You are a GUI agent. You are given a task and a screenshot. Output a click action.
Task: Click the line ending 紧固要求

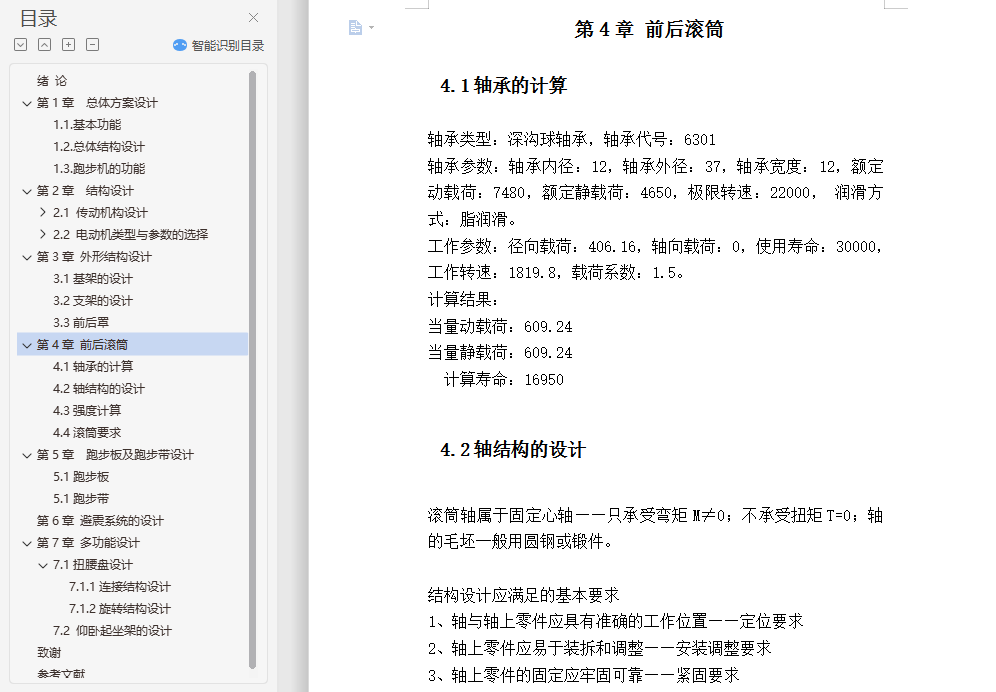(584, 675)
